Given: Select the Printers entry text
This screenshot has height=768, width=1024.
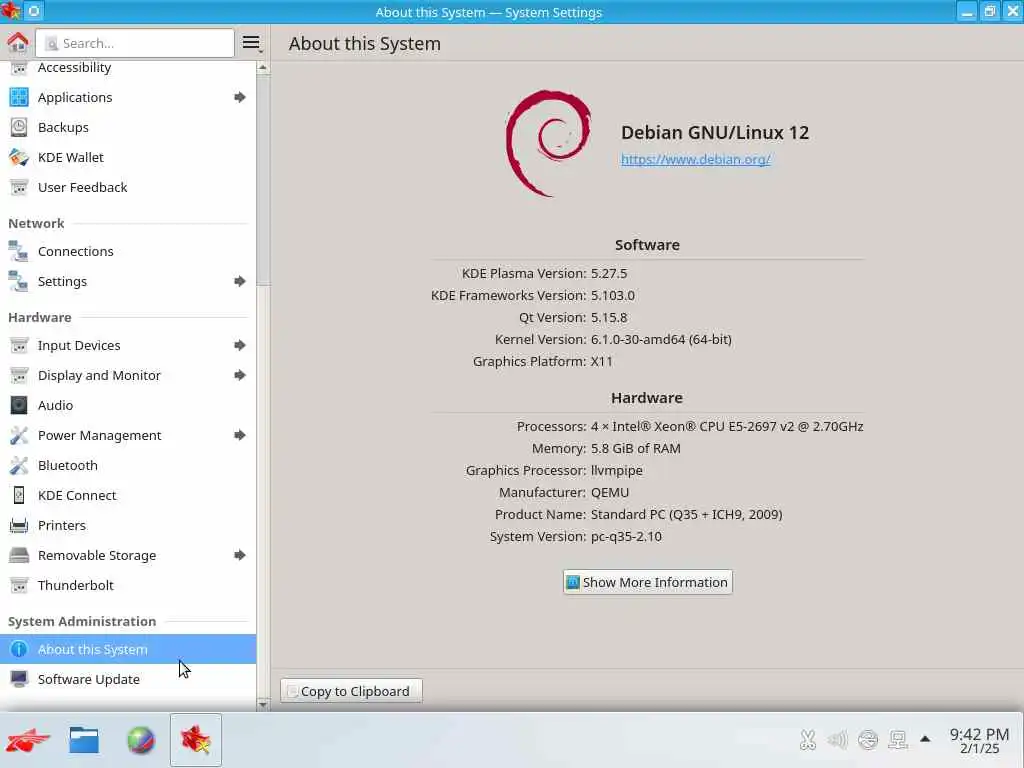Looking at the screenshot, I should (x=61, y=526).
